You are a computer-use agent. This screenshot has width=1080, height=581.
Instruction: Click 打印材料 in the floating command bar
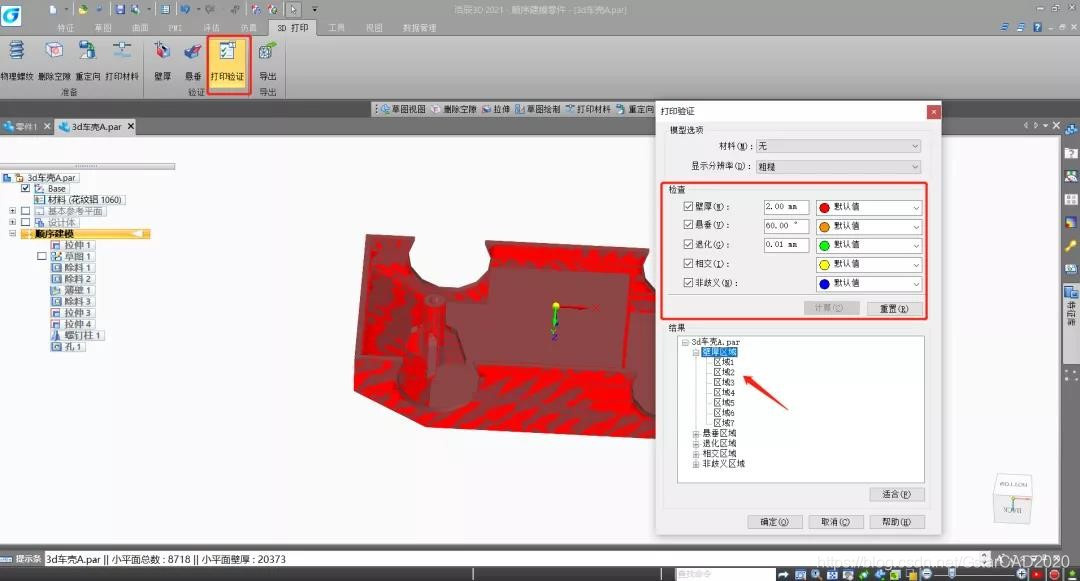click(588, 109)
